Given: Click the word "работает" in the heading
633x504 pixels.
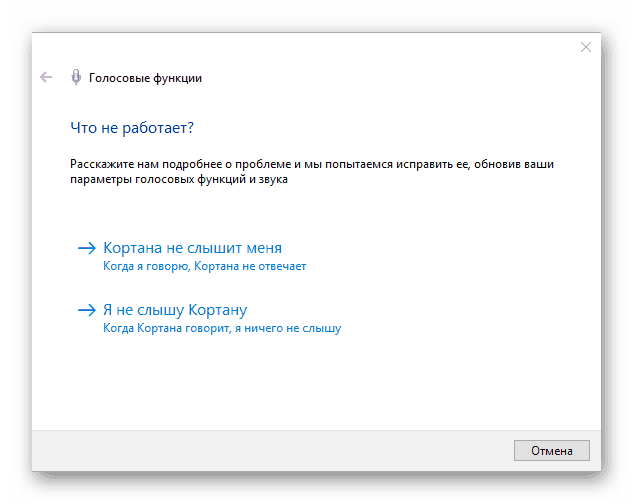Looking at the screenshot, I should [156, 128].
